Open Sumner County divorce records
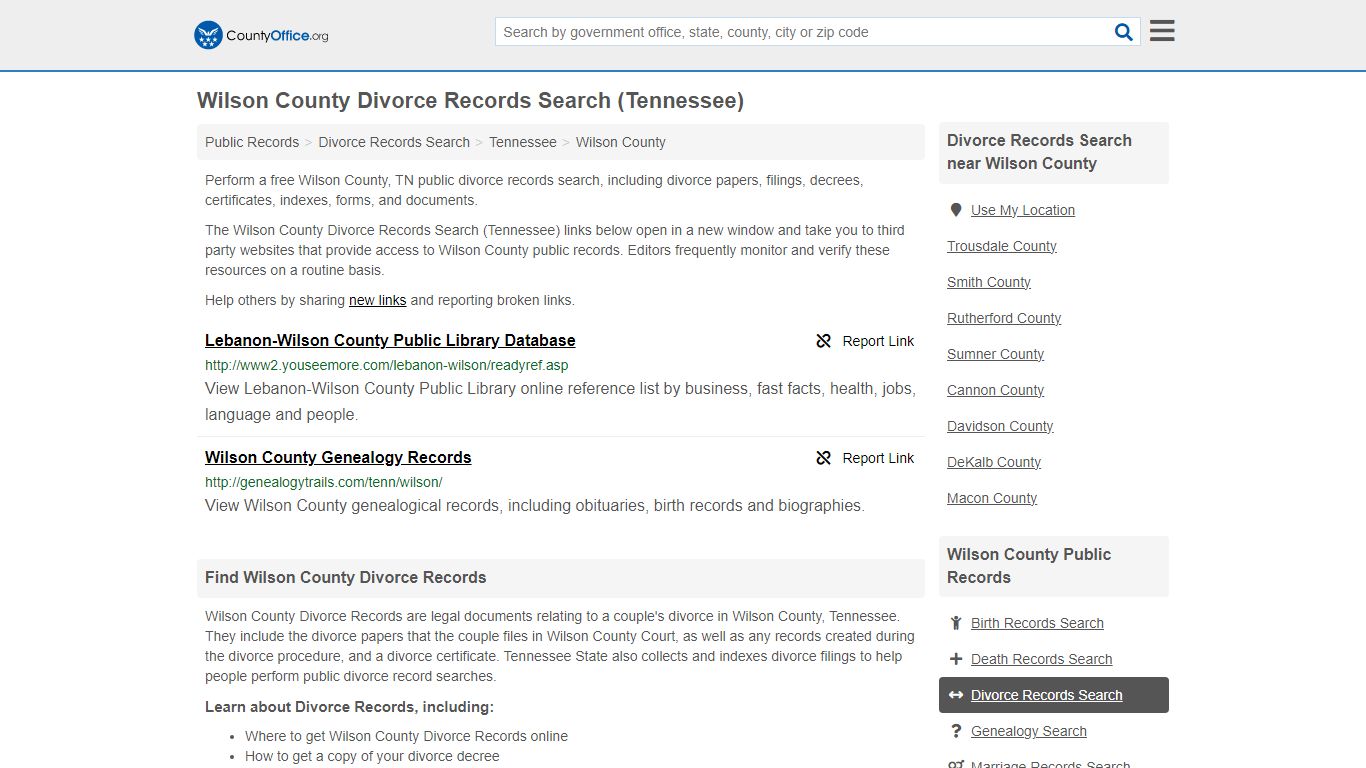The height and width of the screenshot is (768, 1366). tap(996, 354)
